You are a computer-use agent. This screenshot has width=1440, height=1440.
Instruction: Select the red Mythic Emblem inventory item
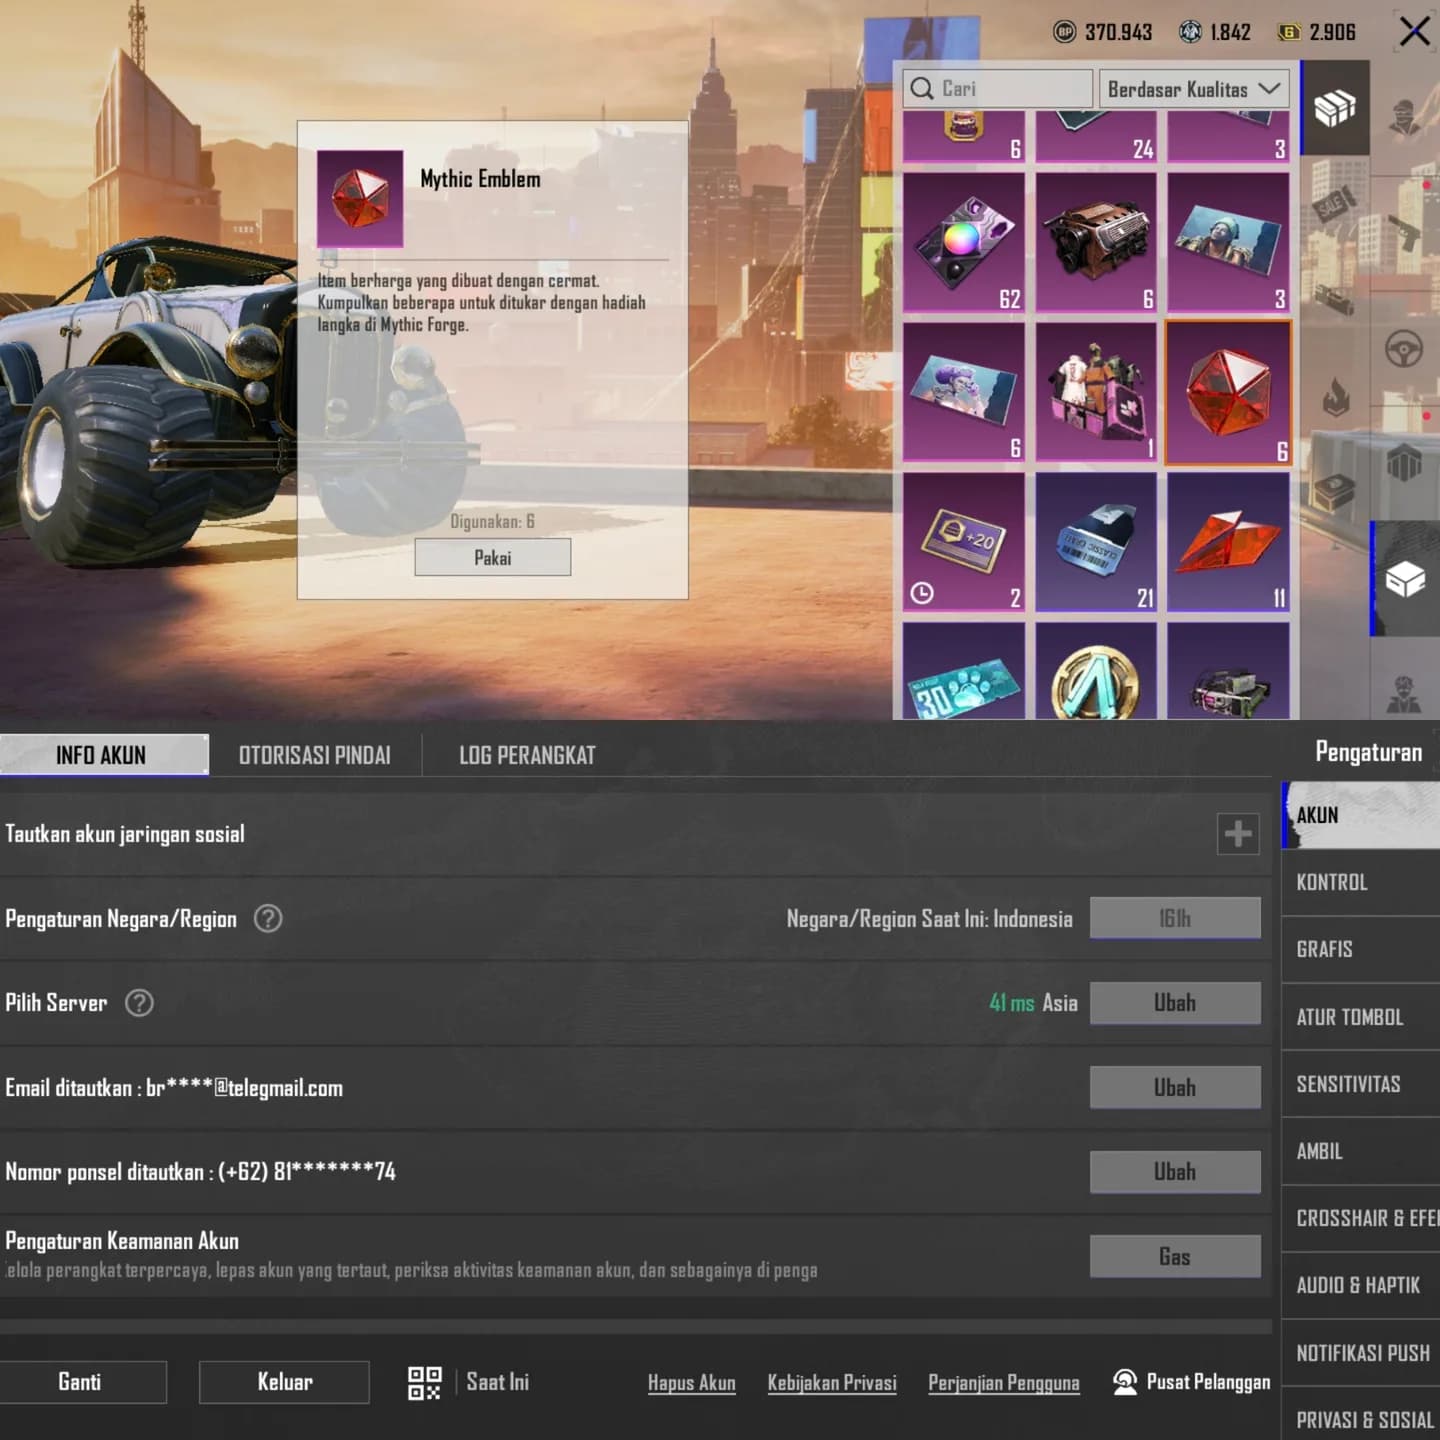tap(1228, 393)
